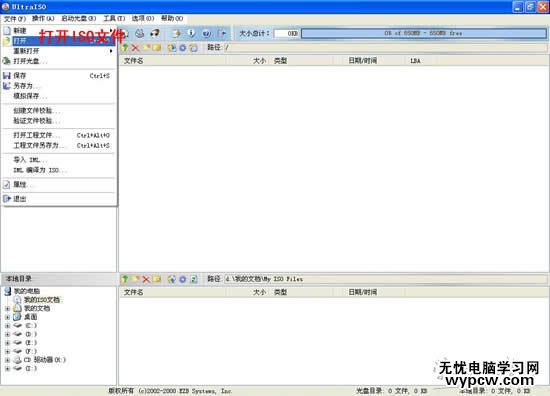Image resolution: width=550 pixels, height=396 pixels.
Task: Expand the (F:) drive tree node
Action: [x=7, y=351]
